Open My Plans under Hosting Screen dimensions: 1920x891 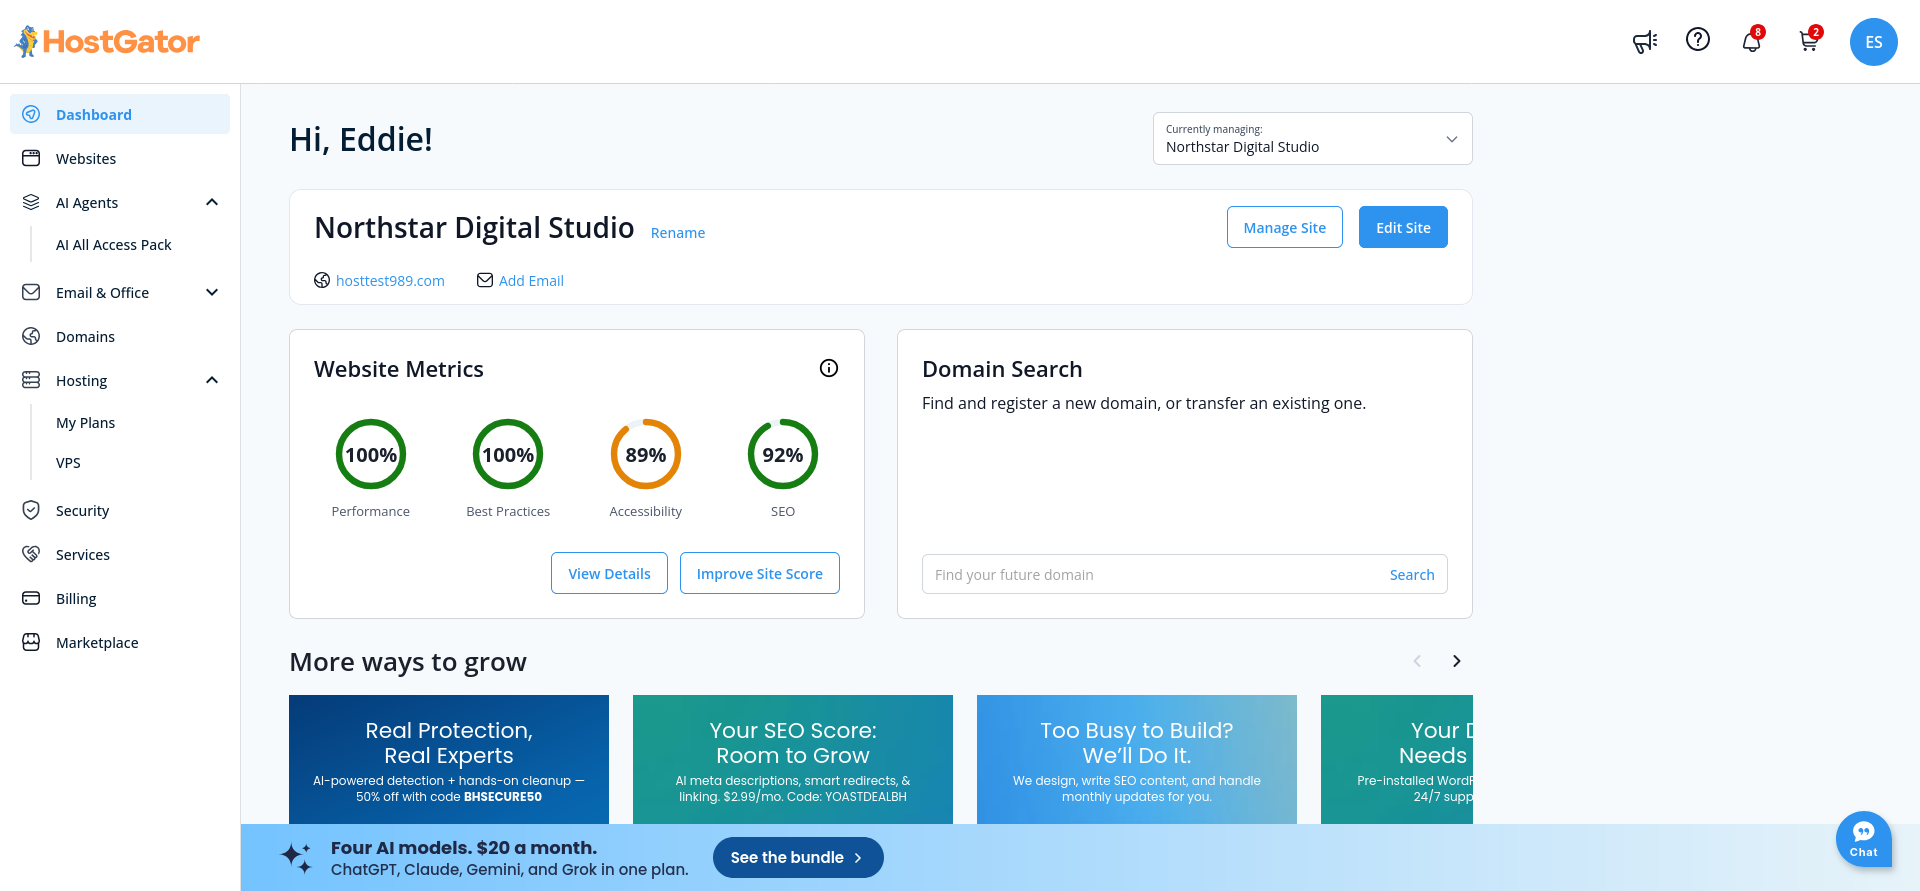[86, 423]
